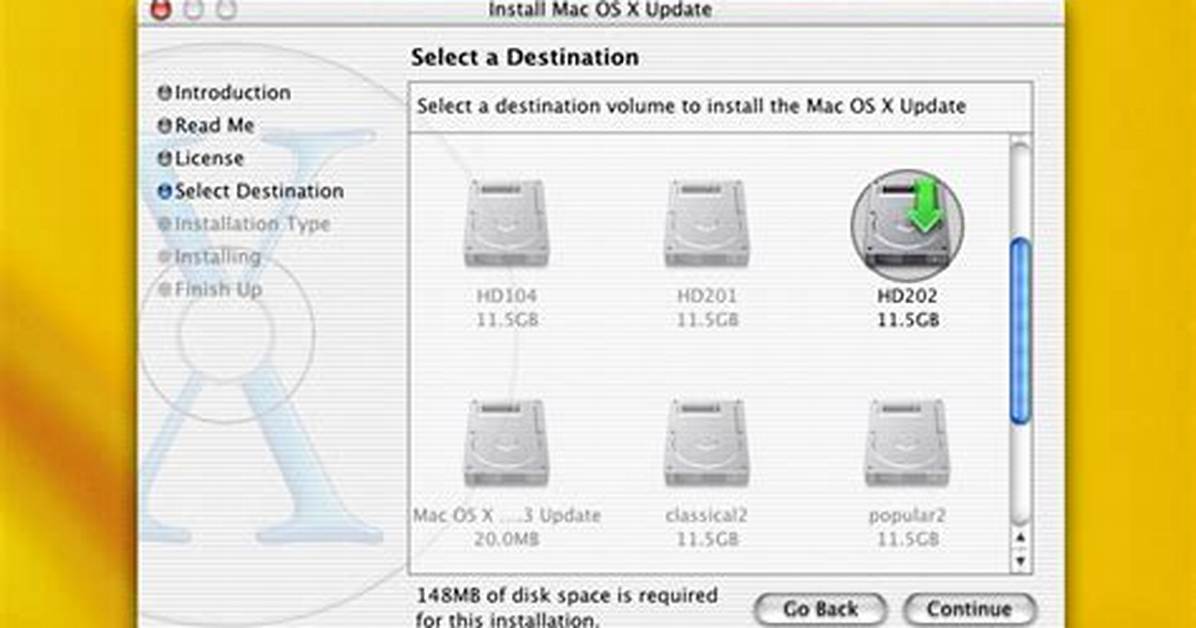This screenshot has width=1196, height=628.
Task: Click the blue scrollbar thumb in volume list
Action: tap(1021, 330)
